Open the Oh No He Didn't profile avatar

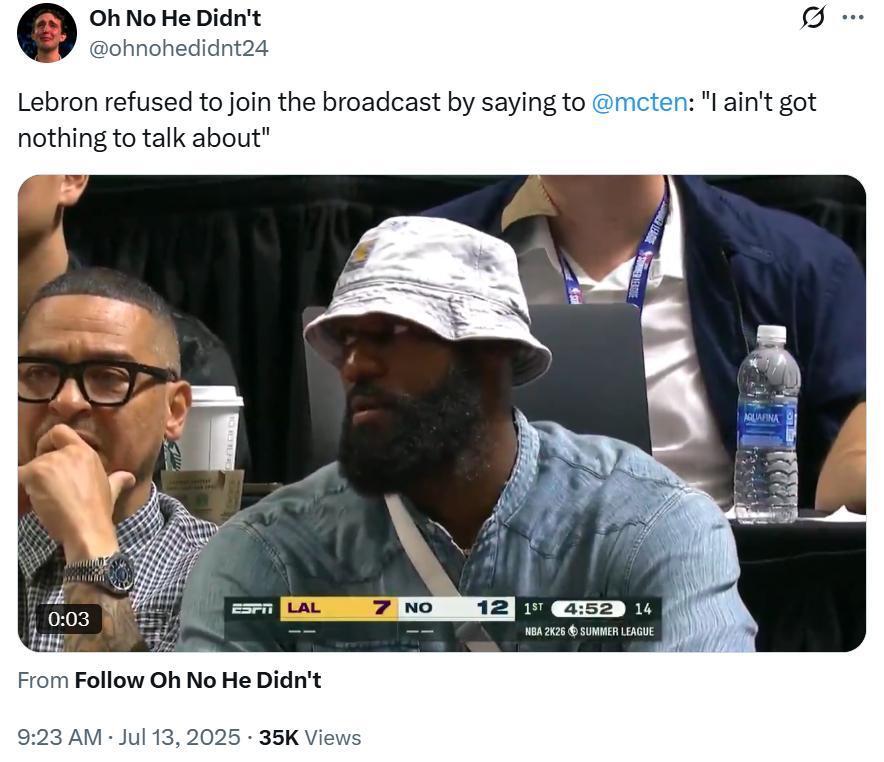pos(47,33)
